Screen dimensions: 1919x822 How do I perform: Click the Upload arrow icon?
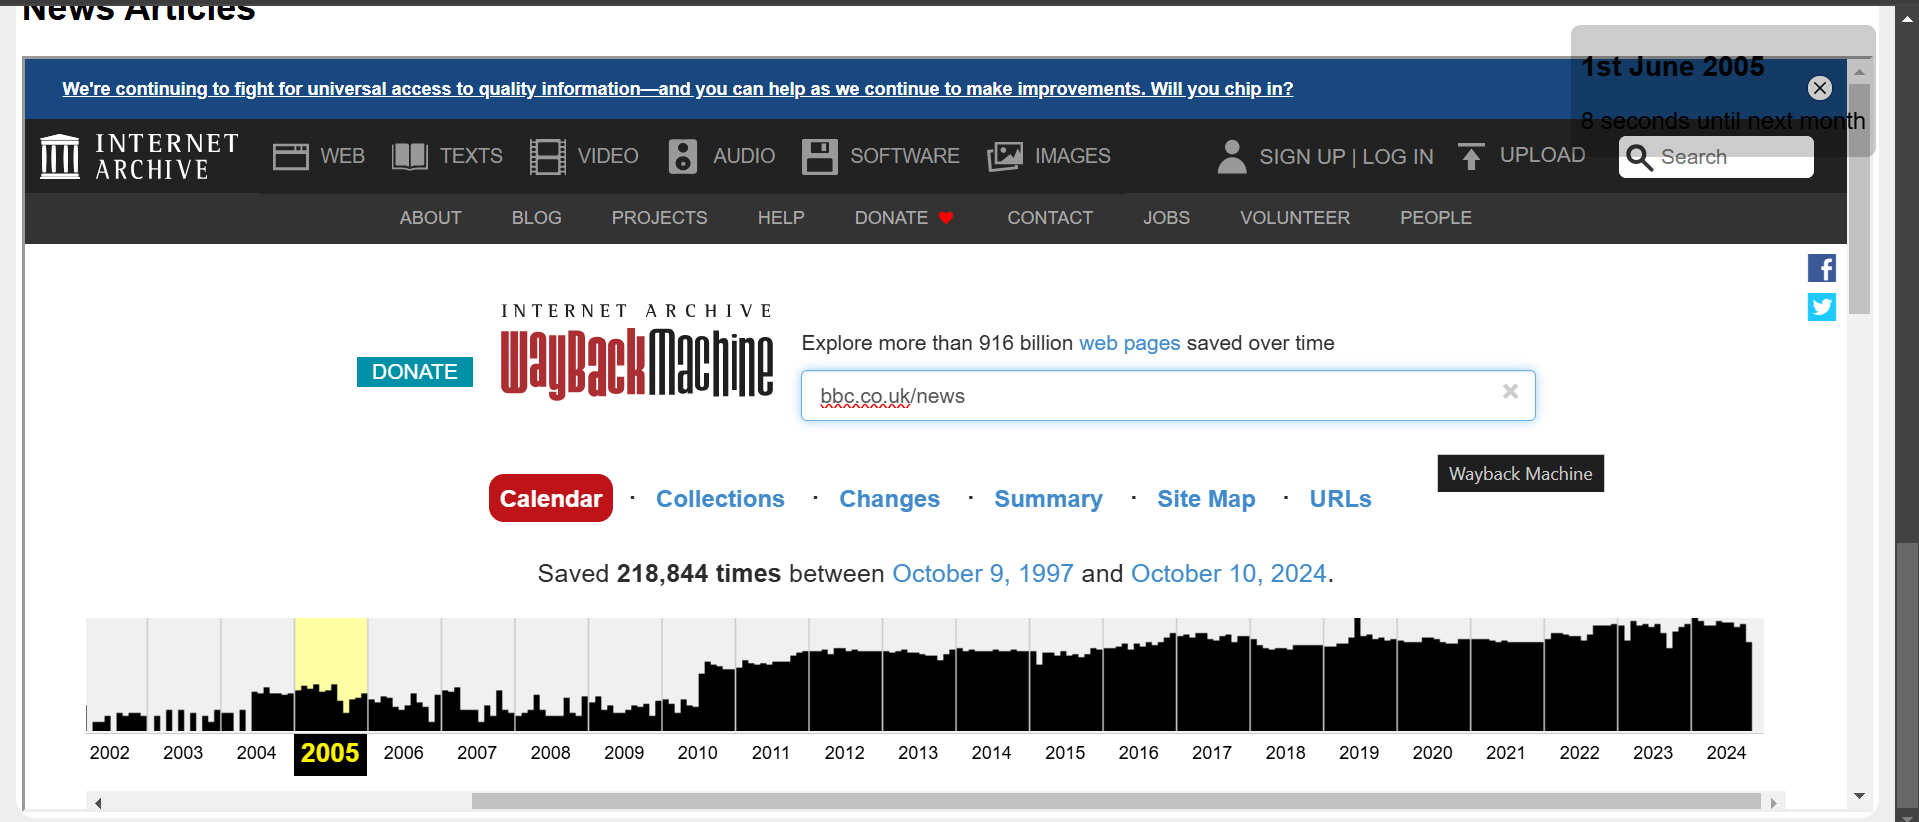coord(1471,156)
